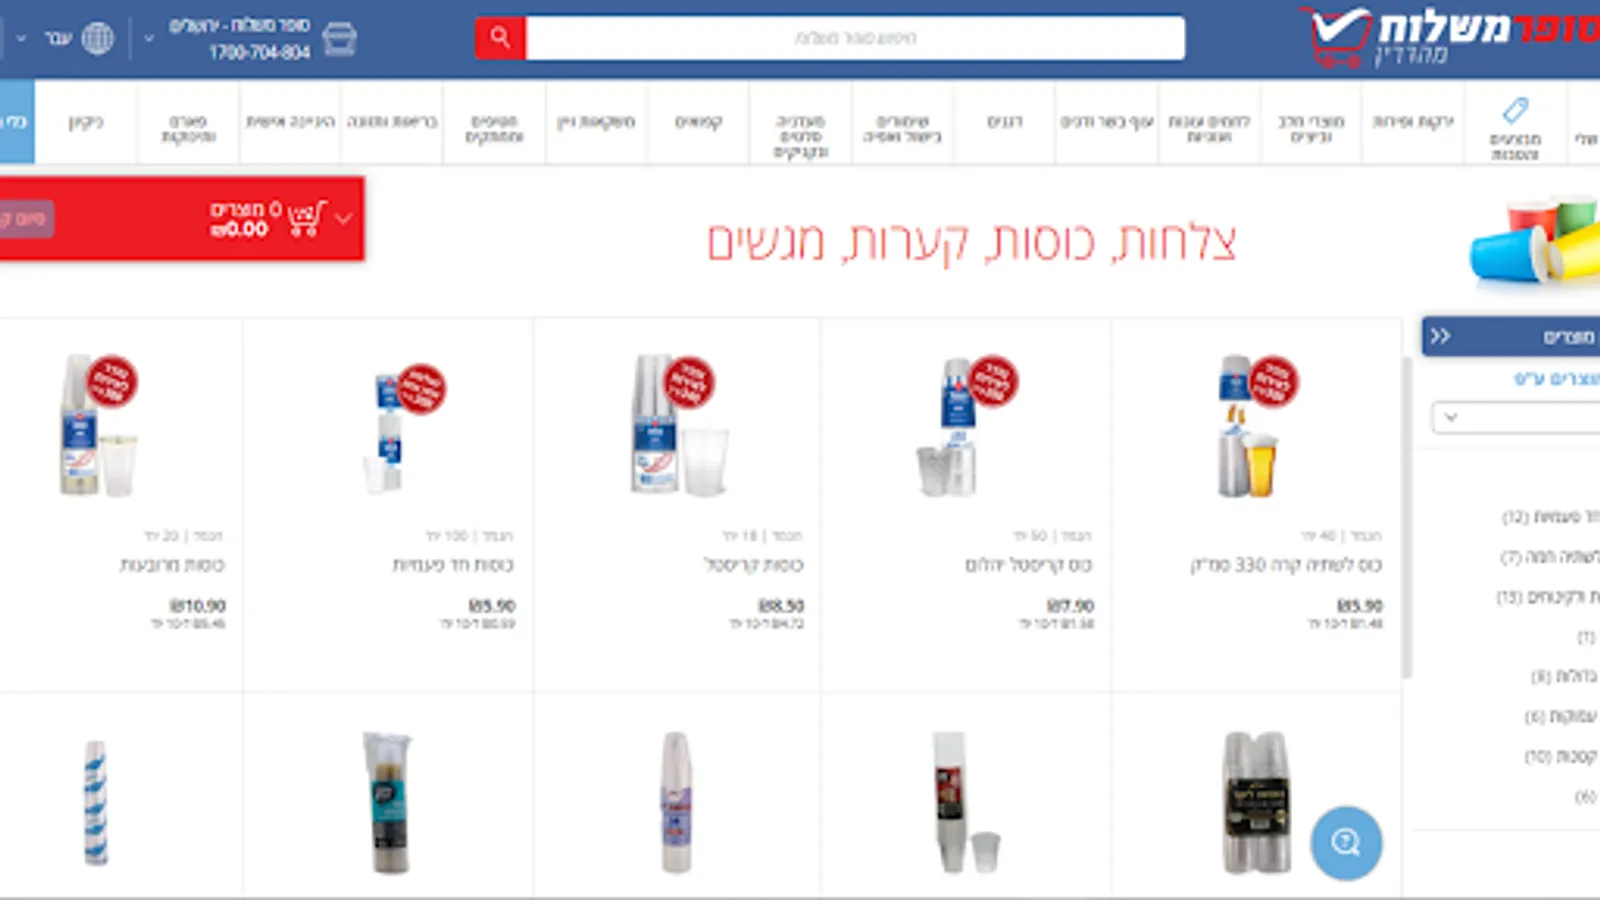Image resolution: width=1600 pixels, height=900 pixels.
Task: Click the red search magnifier button
Action: (500, 38)
